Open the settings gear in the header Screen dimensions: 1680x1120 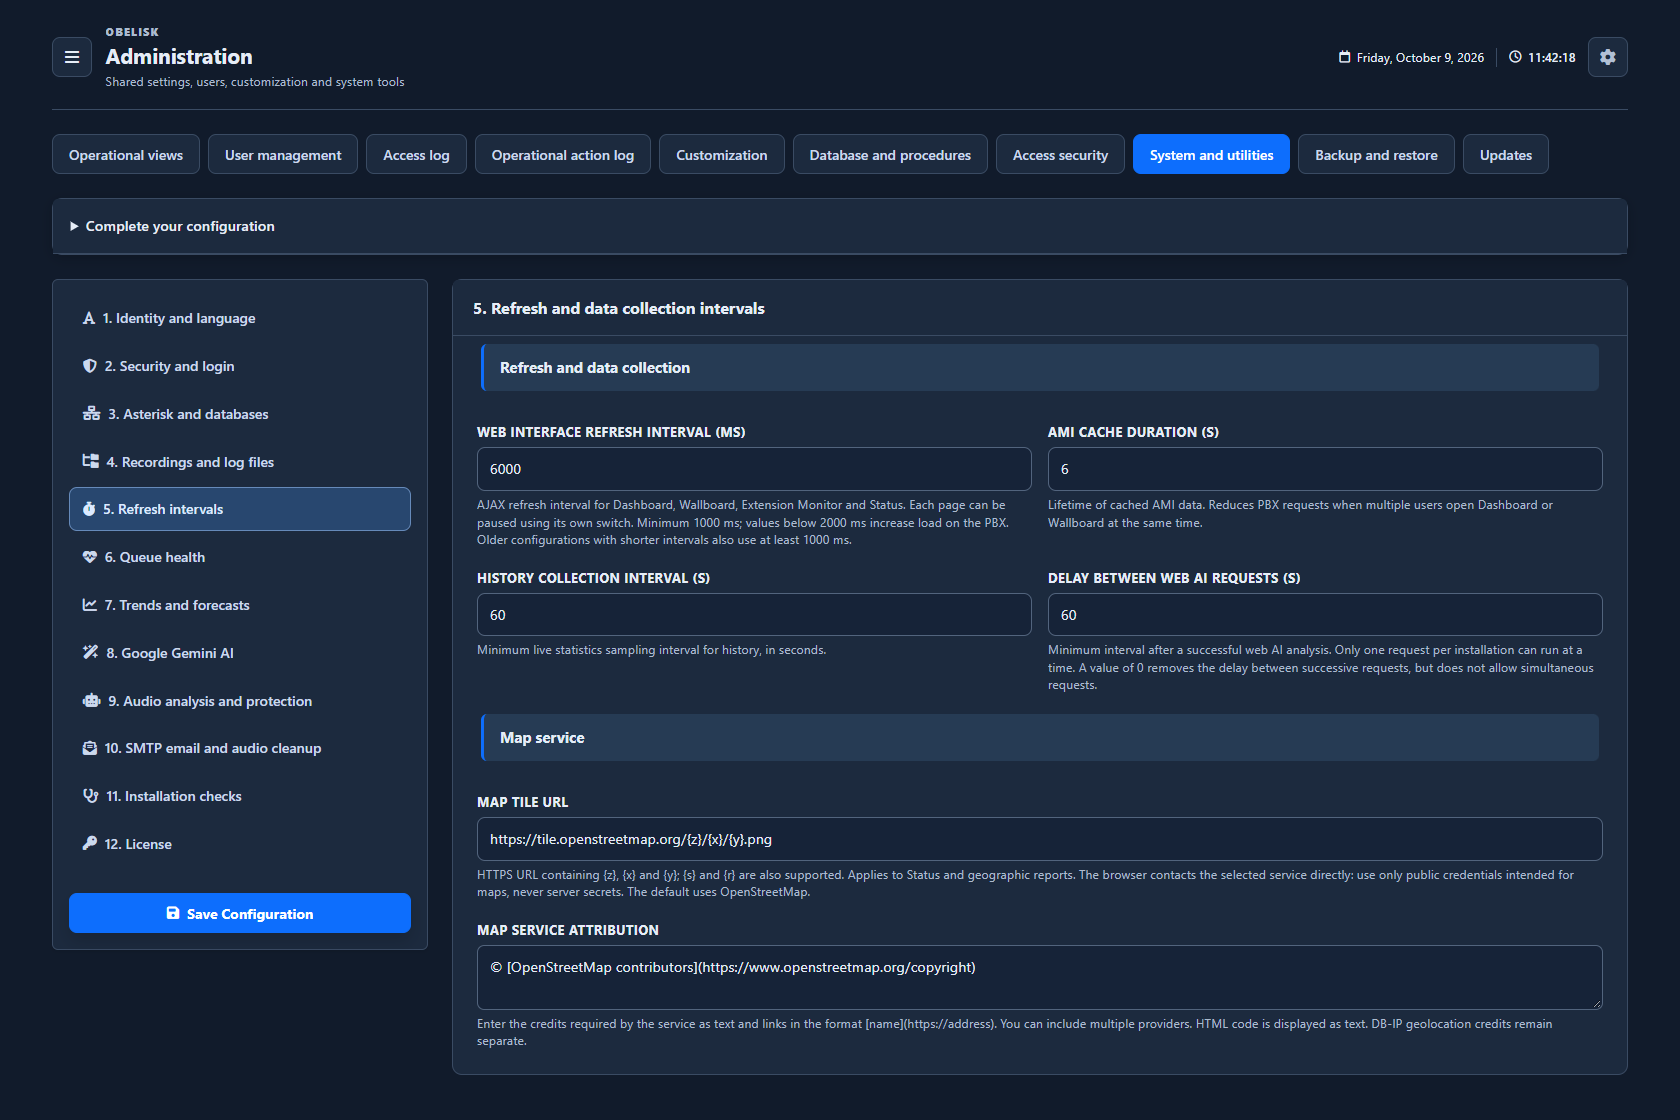pyautogui.click(x=1607, y=57)
